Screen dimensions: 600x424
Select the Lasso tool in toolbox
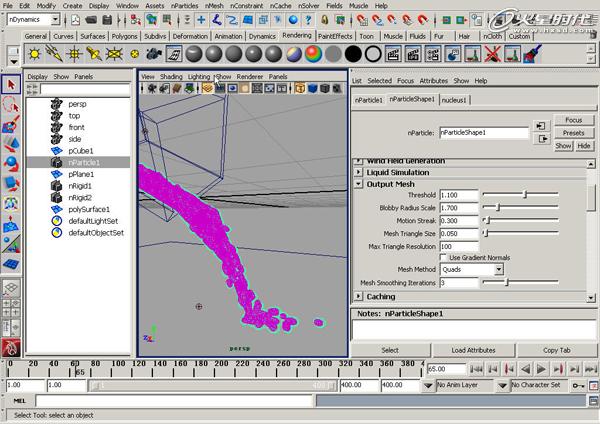[x=11, y=104]
